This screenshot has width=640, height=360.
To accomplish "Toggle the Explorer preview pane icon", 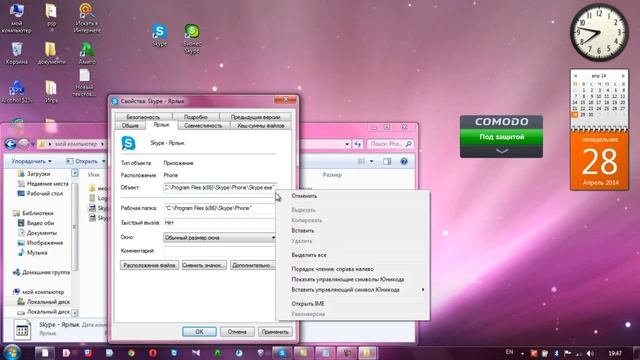I will [x=387, y=162].
